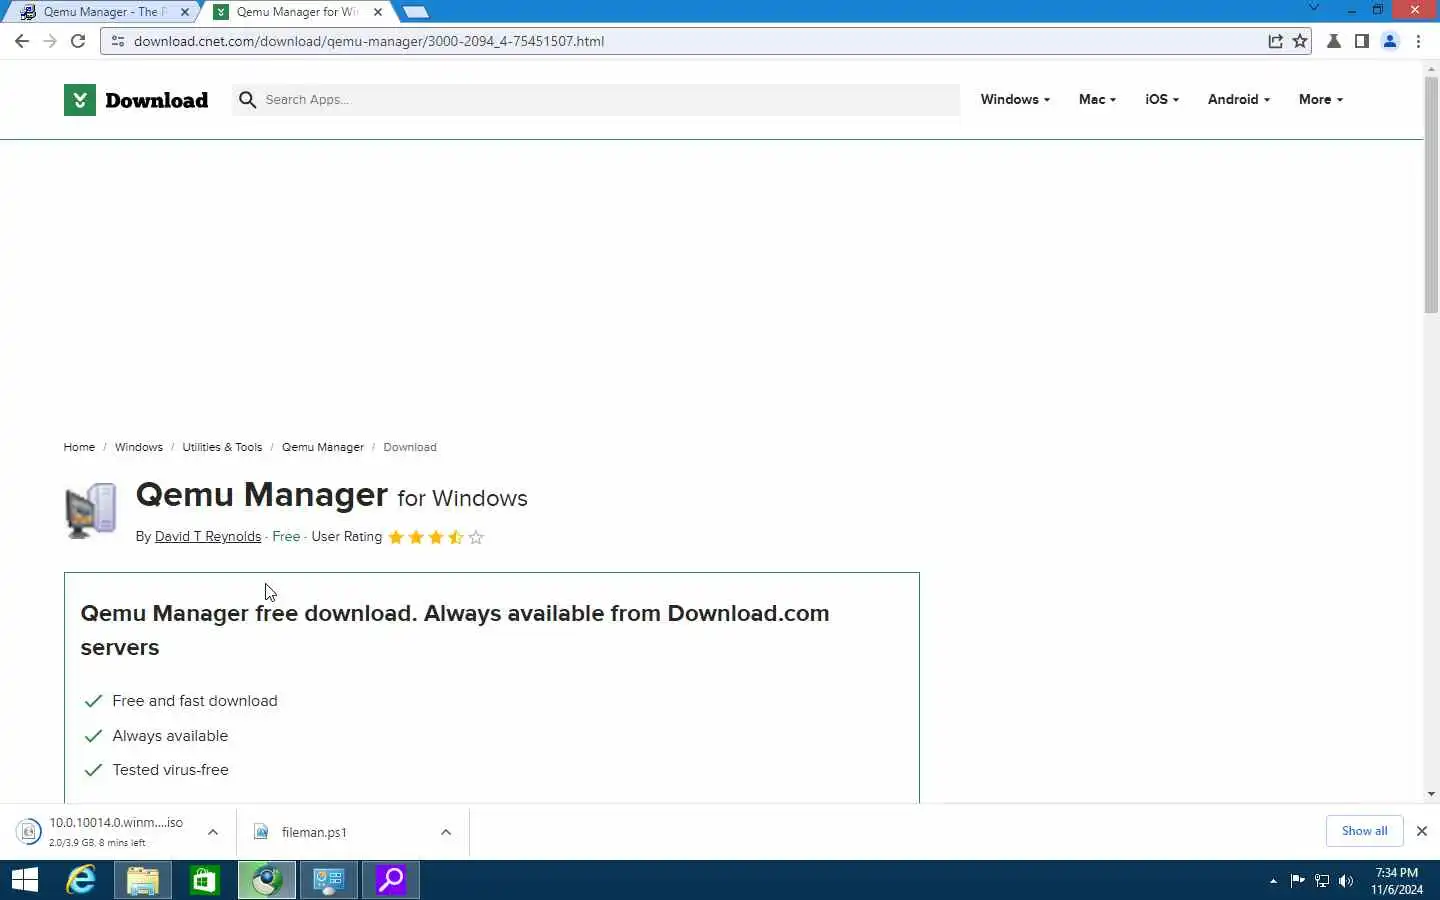Viewport: 1440px width, 900px height.
Task: Click the browser address bar URL
Action: tap(369, 41)
